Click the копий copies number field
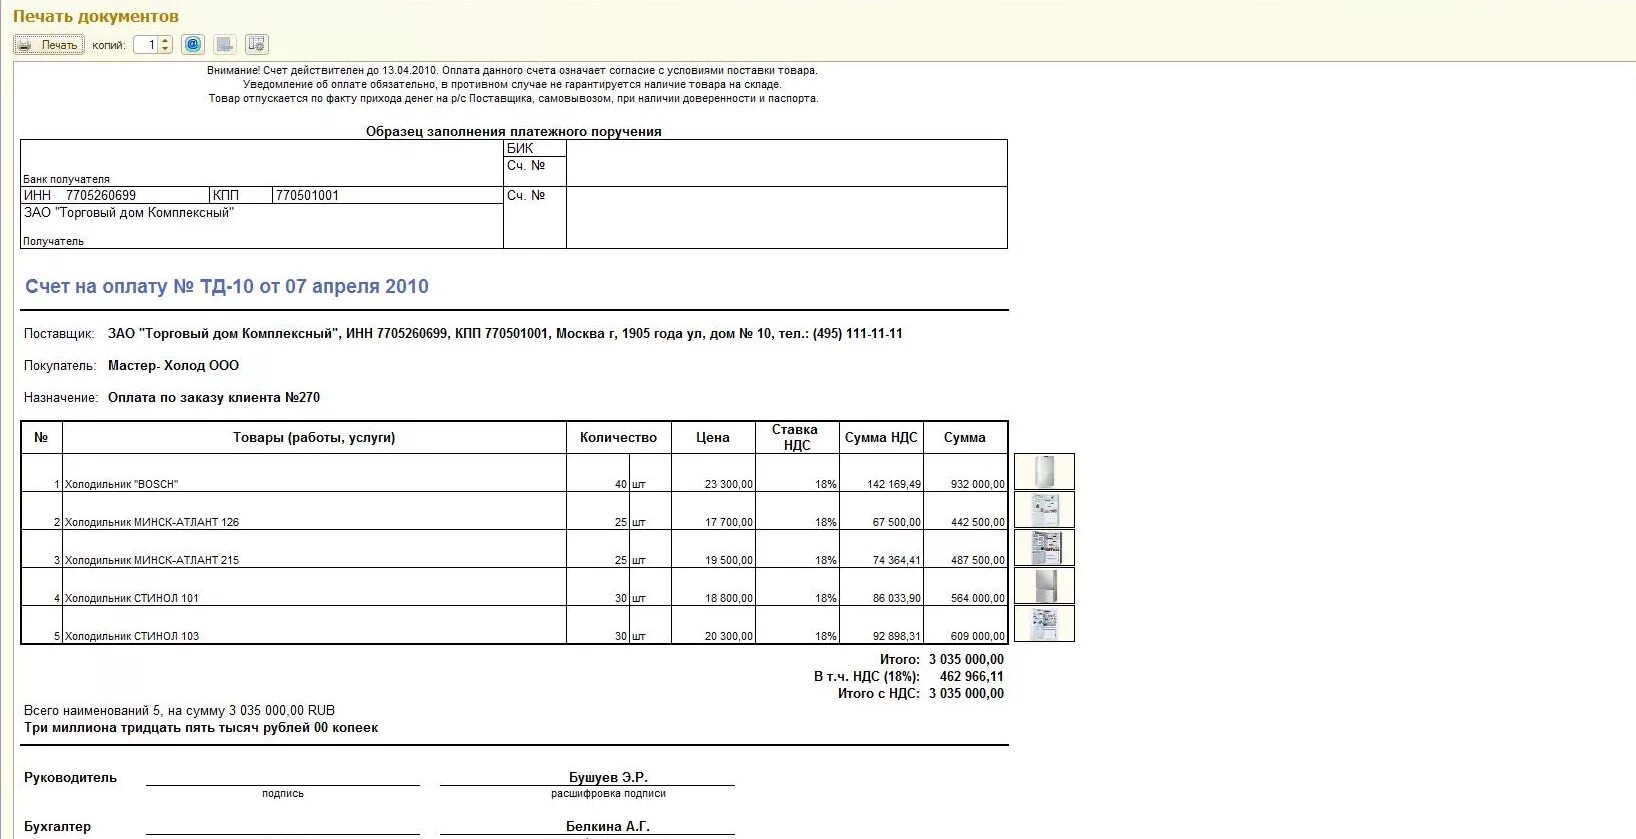Screen dimensions: 1636x839 pyautogui.click(x=146, y=45)
